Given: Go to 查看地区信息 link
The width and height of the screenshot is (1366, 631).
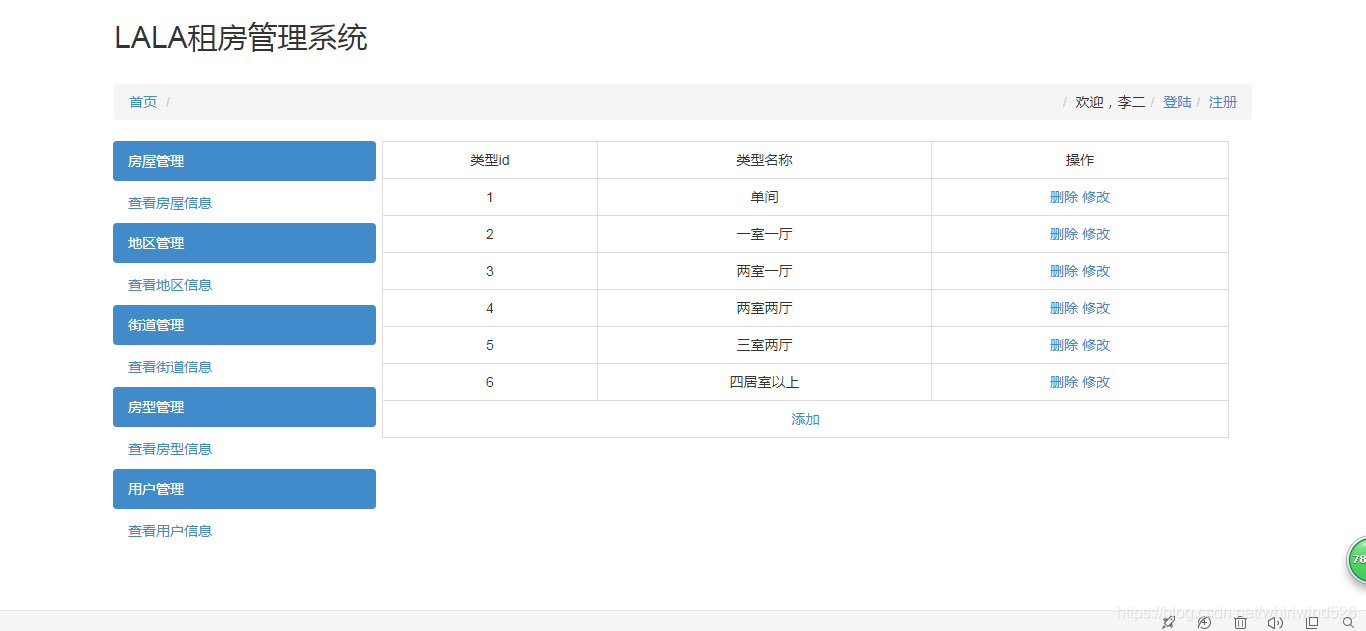Looking at the screenshot, I should [170, 285].
